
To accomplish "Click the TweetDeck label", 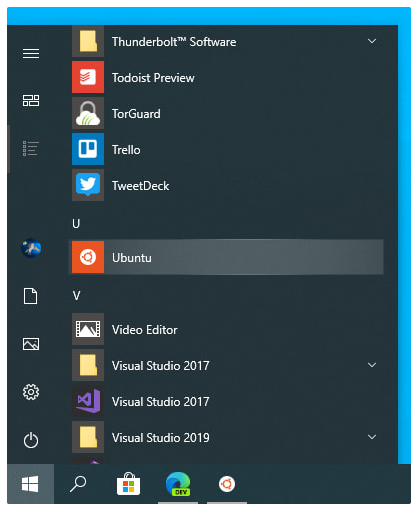I will pyautogui.click(x=140, y=186).
